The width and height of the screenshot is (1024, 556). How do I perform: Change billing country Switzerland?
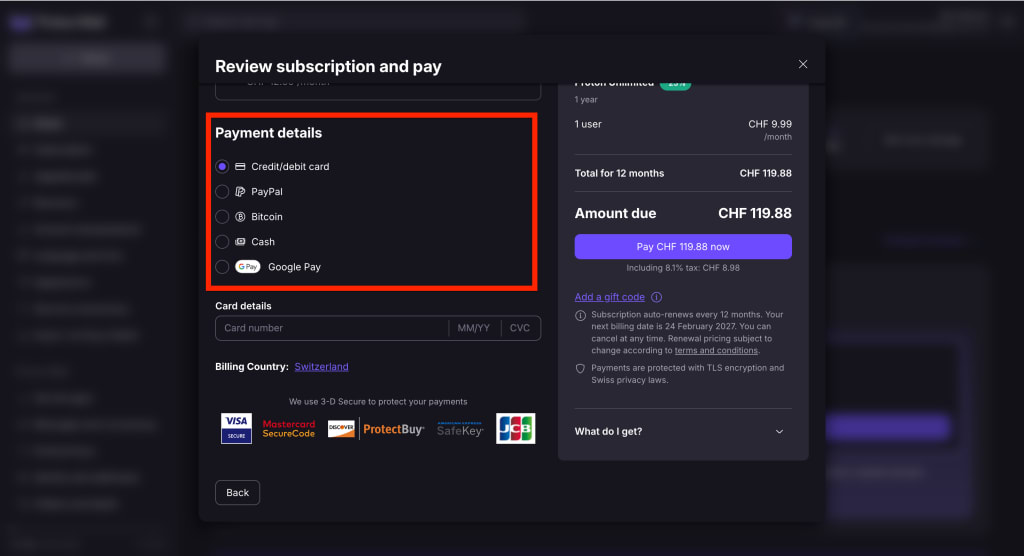tap(321, 367)
